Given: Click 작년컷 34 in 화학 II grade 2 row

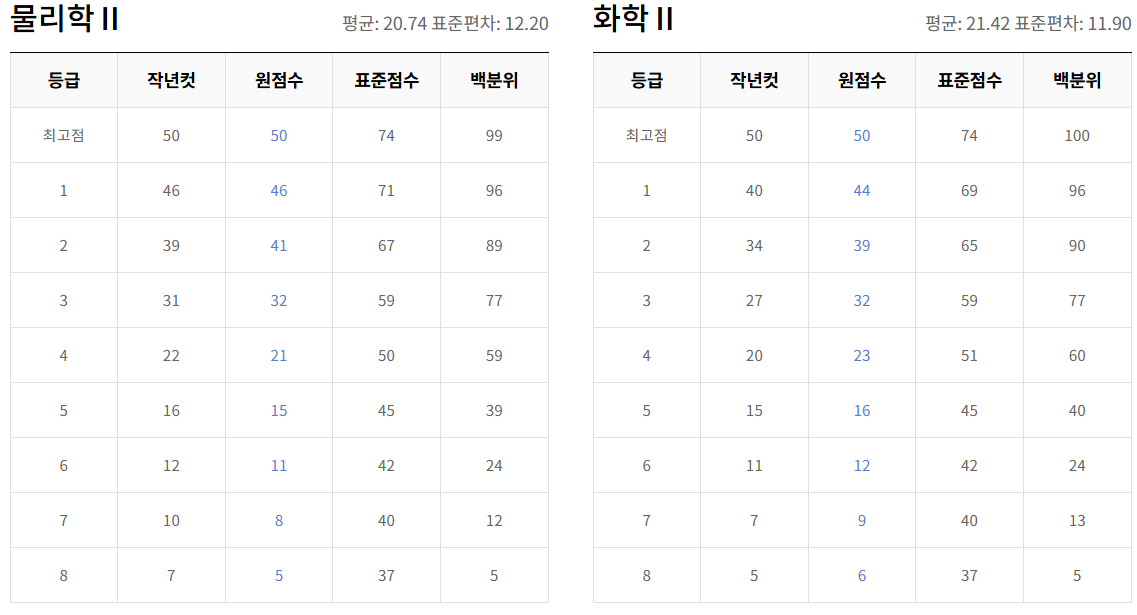Looking at the screenshot, I should click(754, 246).
